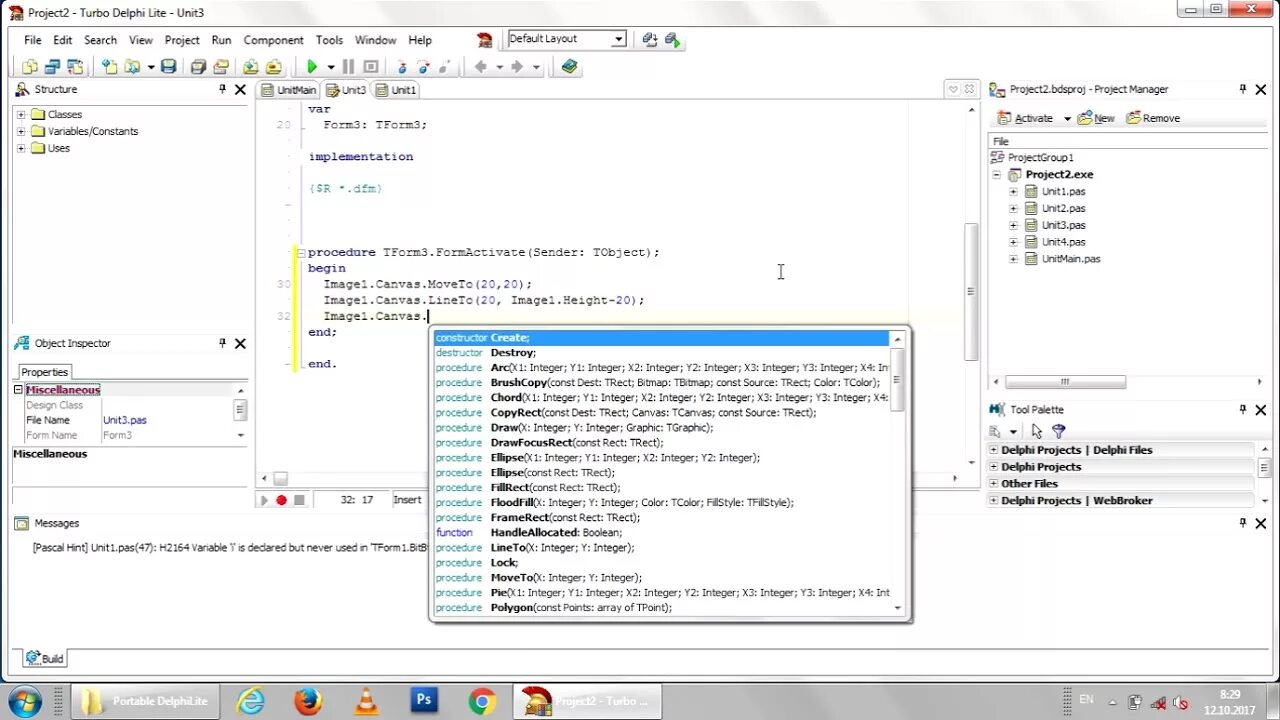This screenshot has width=1280, height=720.
Task: Click the Program Reset stop icon
Action: click(371, 67)
